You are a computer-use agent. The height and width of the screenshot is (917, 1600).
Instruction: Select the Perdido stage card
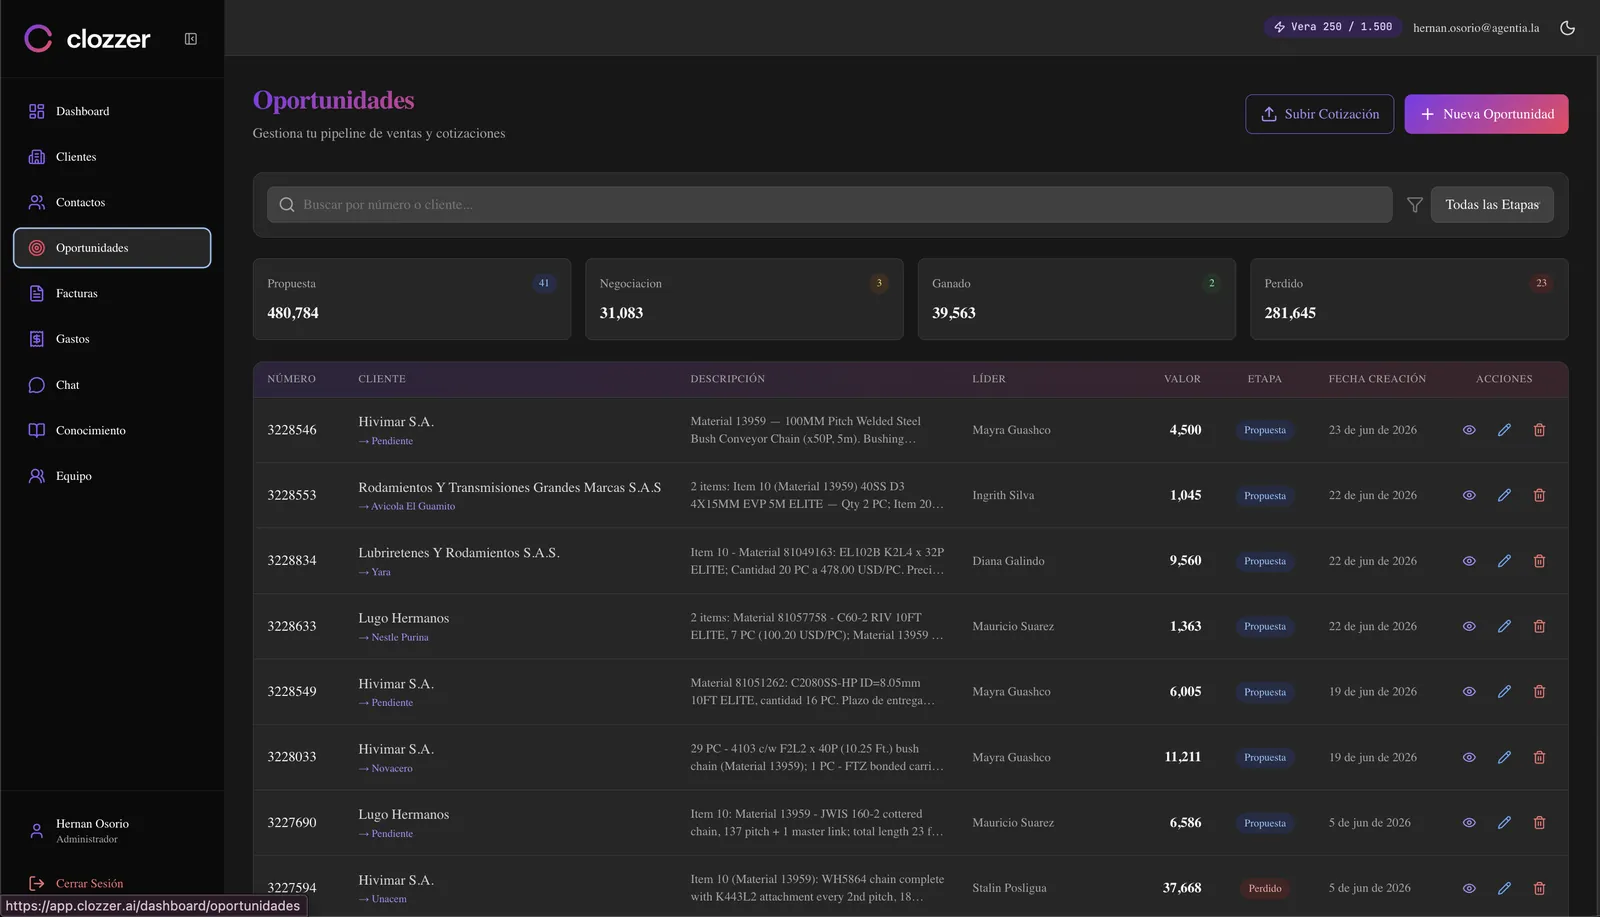[x=1409, y=299]
